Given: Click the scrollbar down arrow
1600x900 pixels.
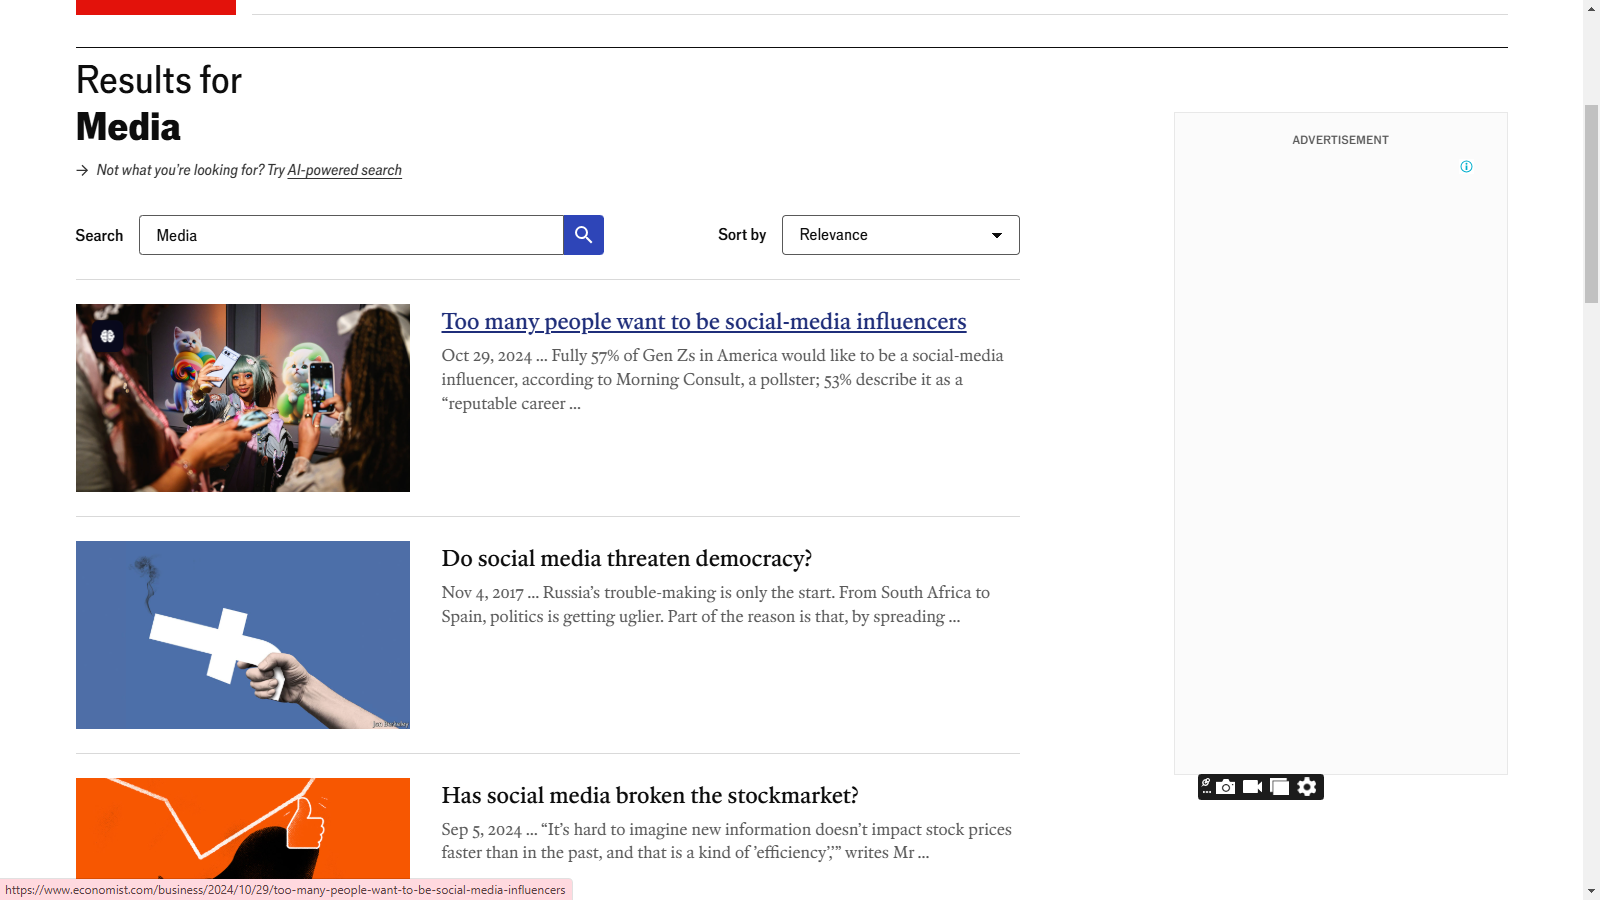Looking at the screenshot, I should 1591,891.
